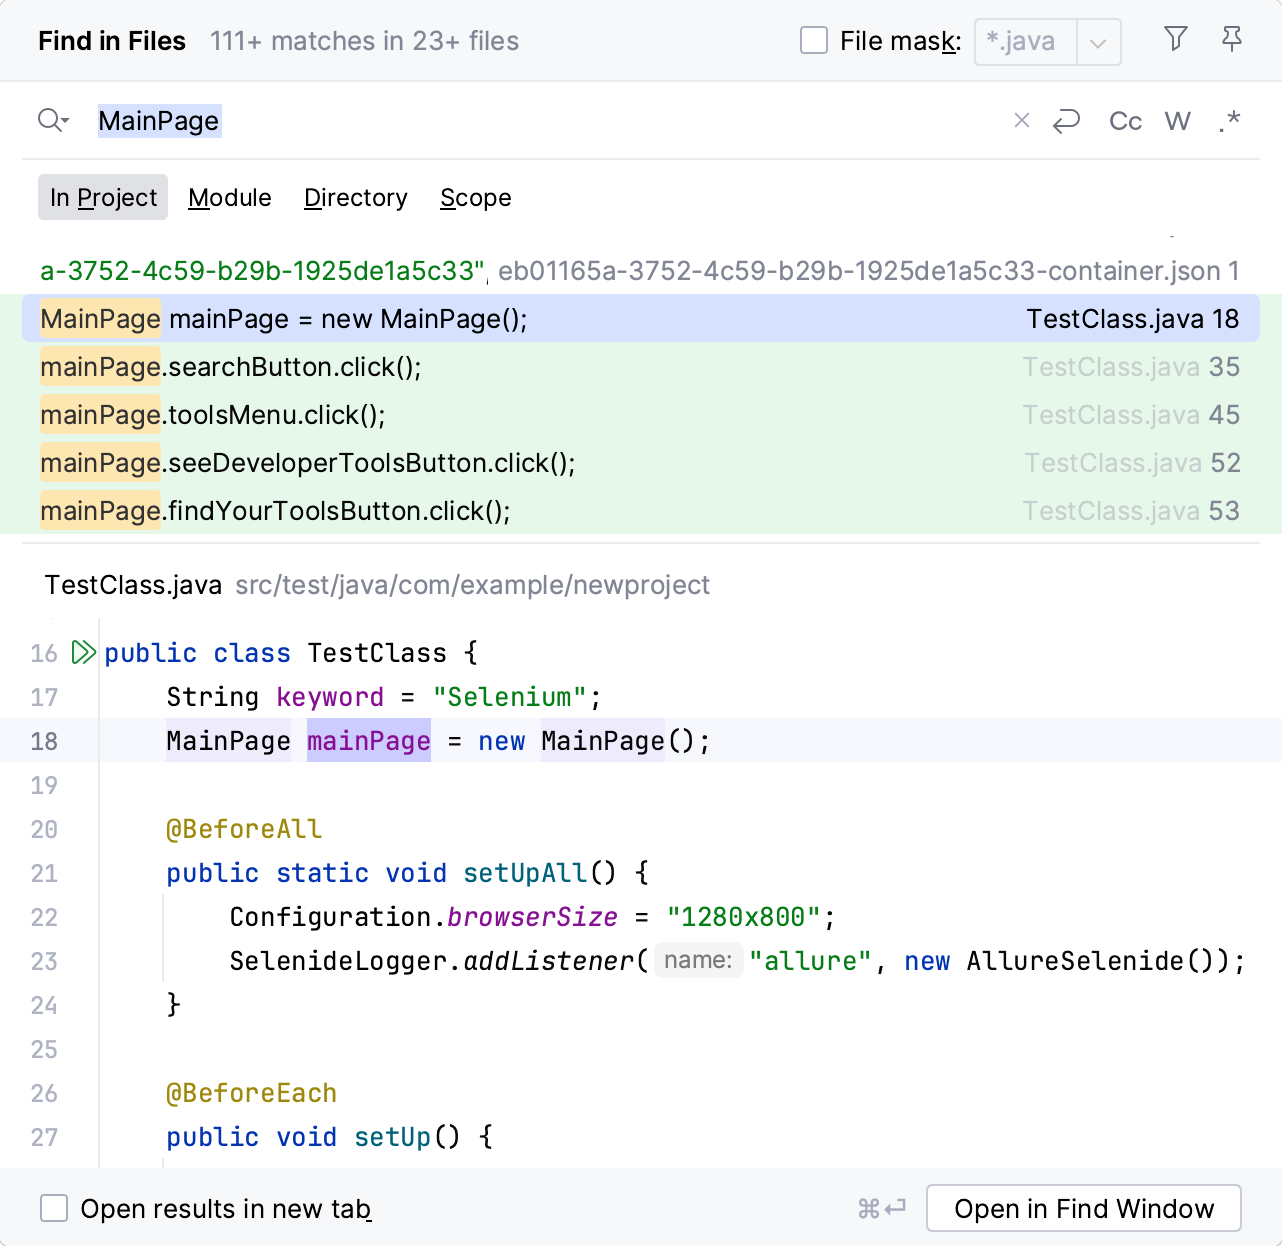This screenshot has height=1246, width=1282.
Task: Switch to the Module scope tab
Action: tap(230, 197)
